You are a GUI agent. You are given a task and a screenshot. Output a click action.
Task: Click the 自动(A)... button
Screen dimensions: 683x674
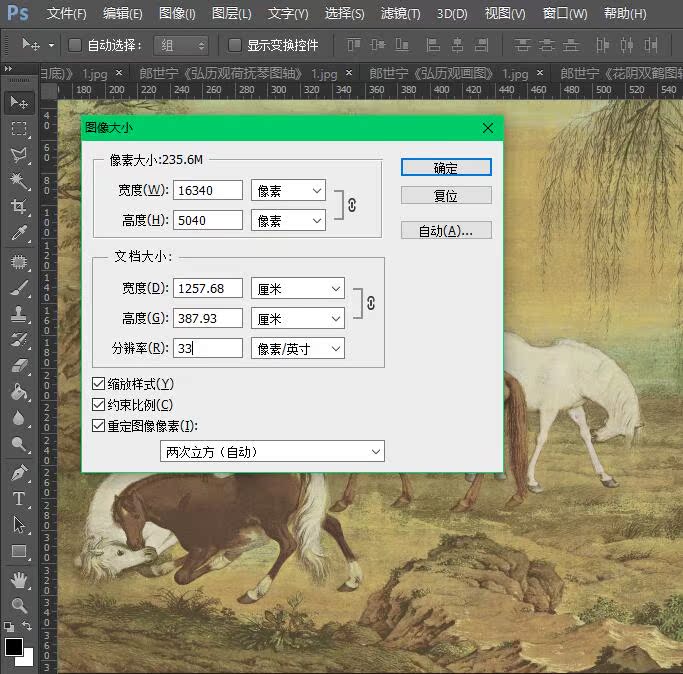pos(446,230)
